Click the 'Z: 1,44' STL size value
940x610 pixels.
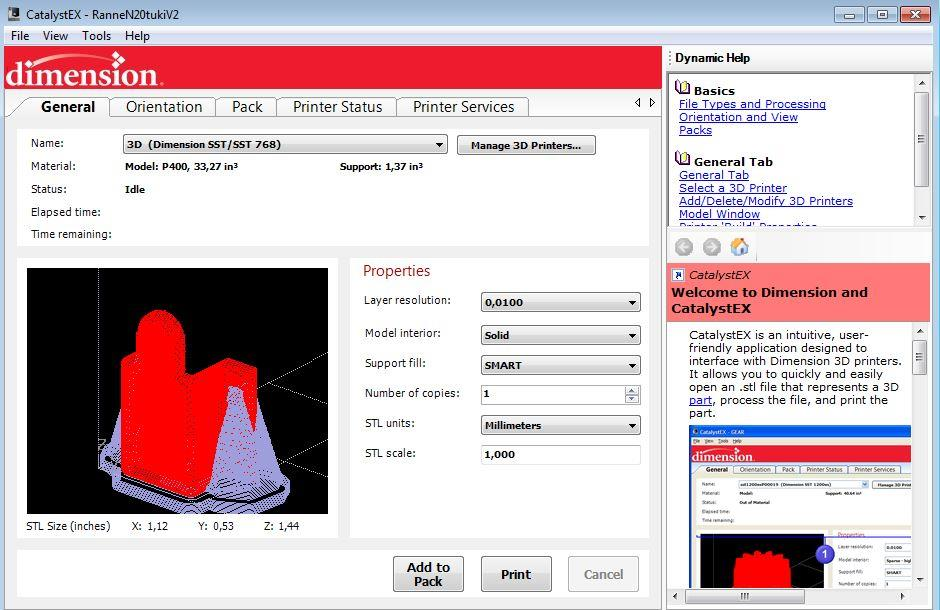(281, 526)
